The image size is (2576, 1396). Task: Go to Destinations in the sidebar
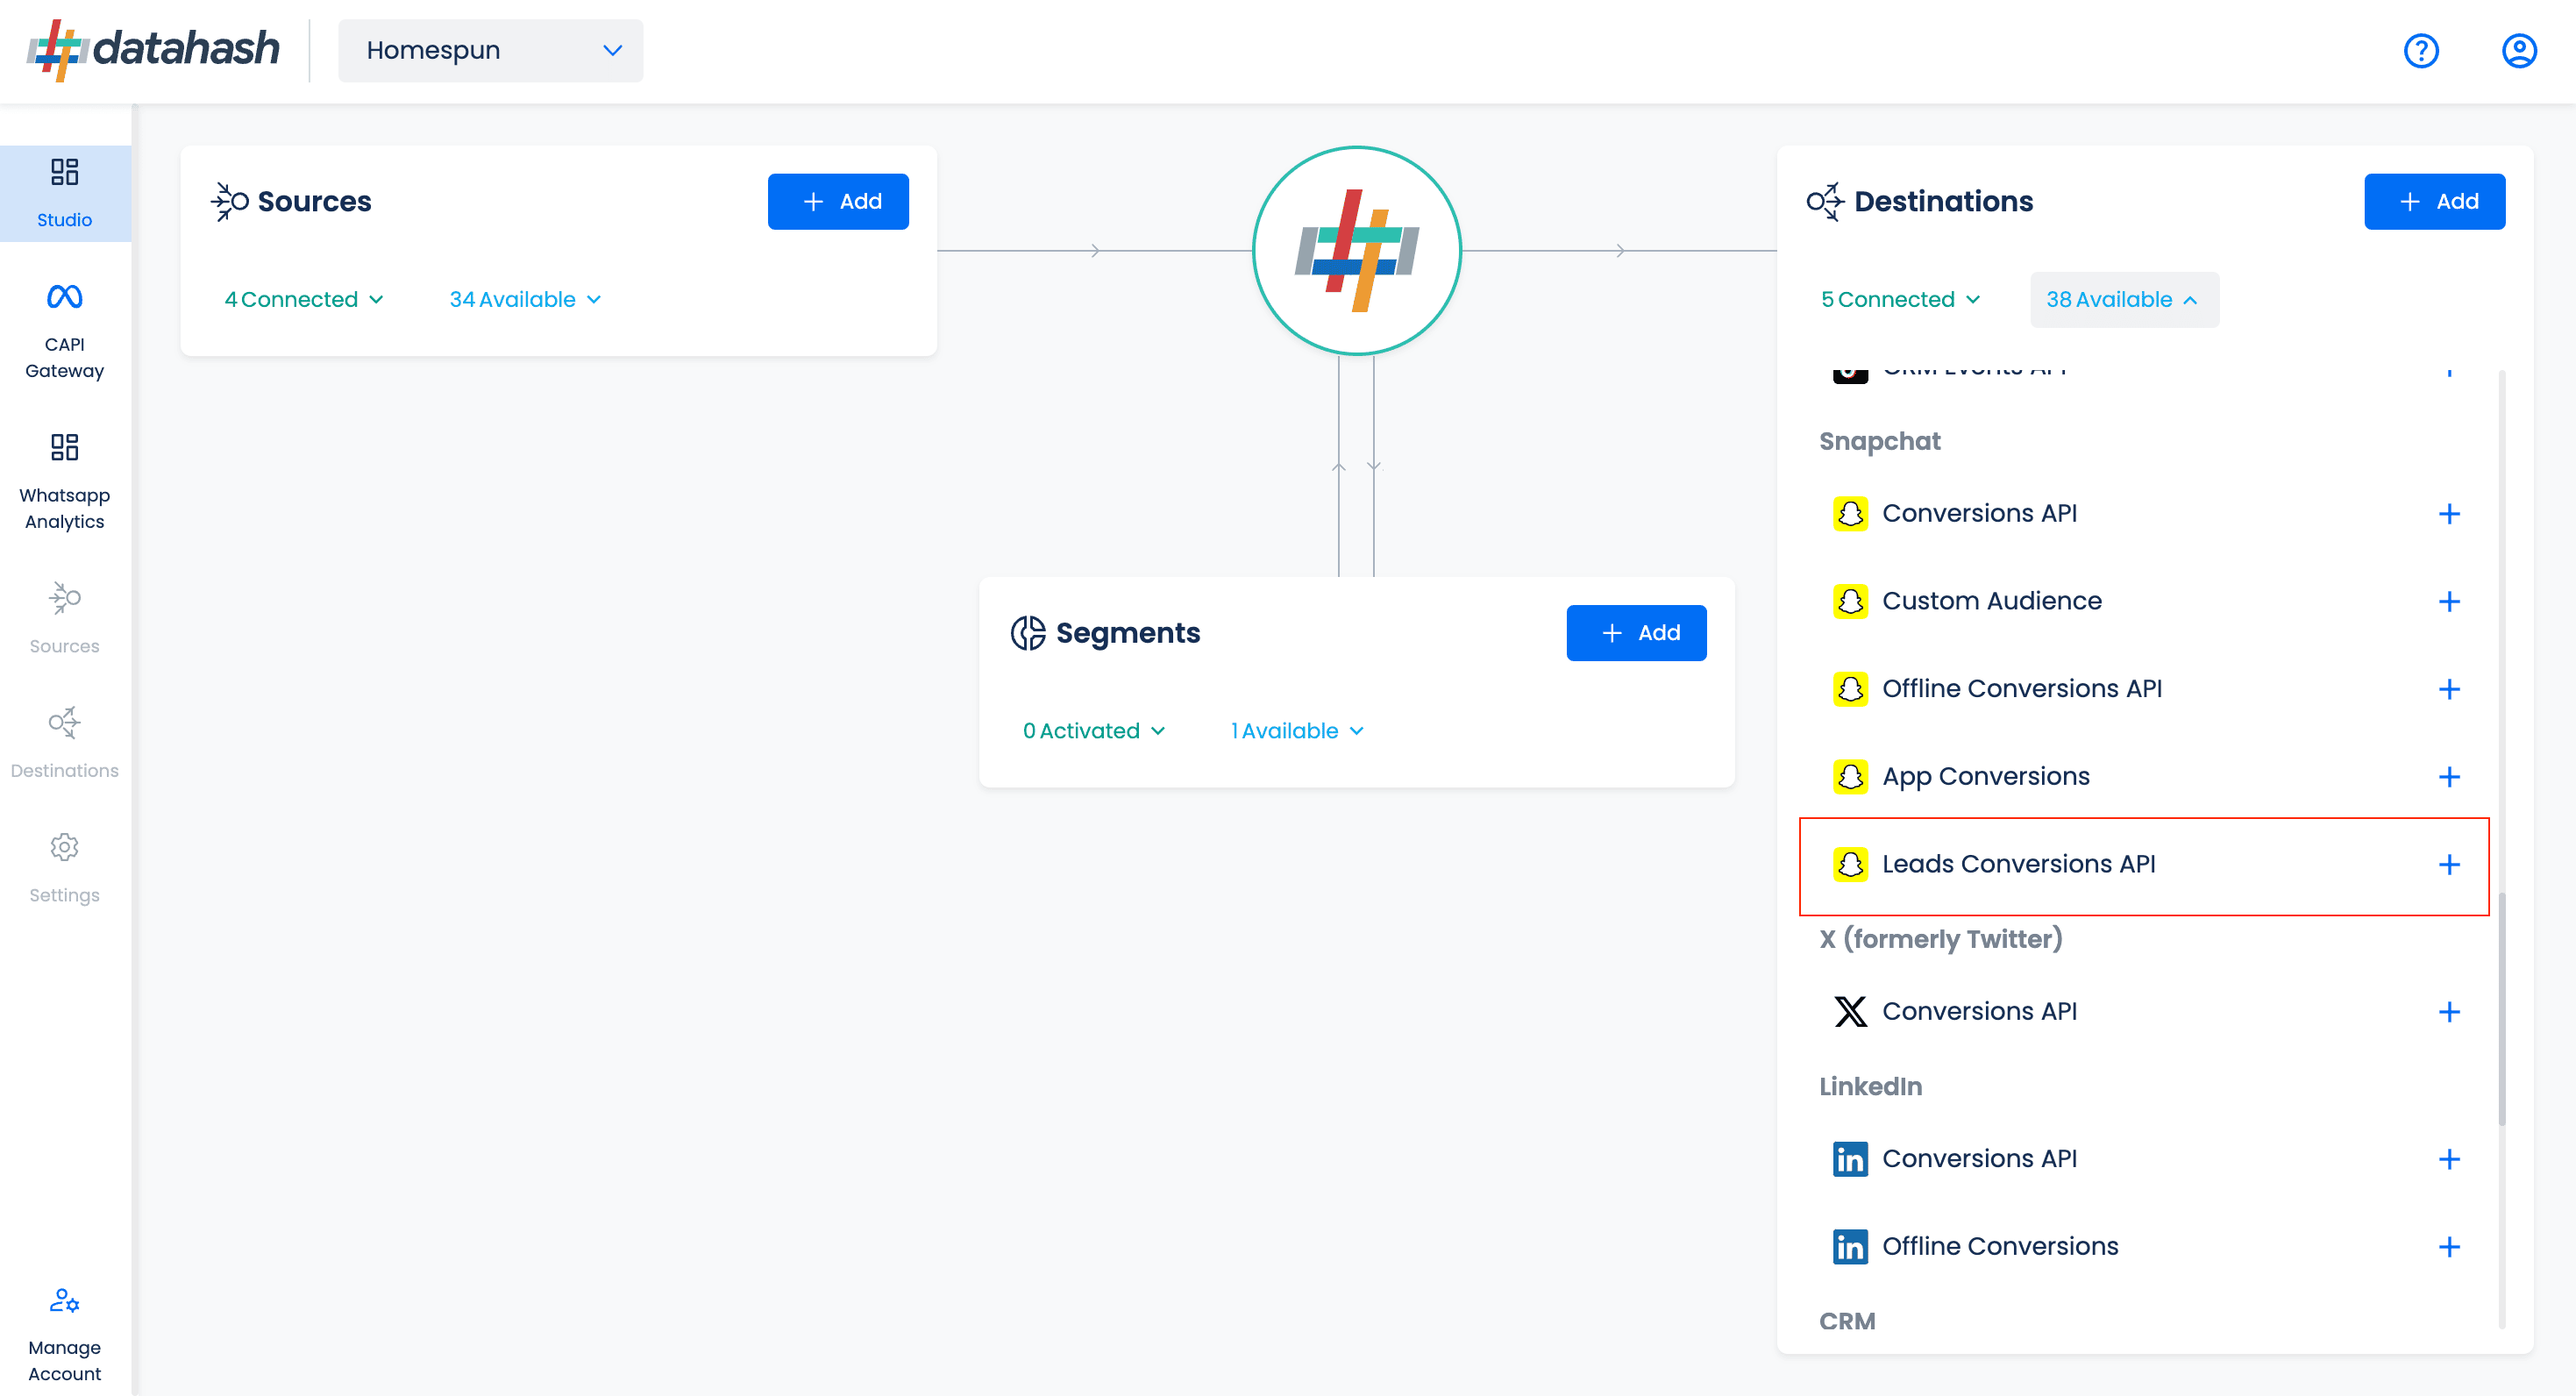click(65, 744)
